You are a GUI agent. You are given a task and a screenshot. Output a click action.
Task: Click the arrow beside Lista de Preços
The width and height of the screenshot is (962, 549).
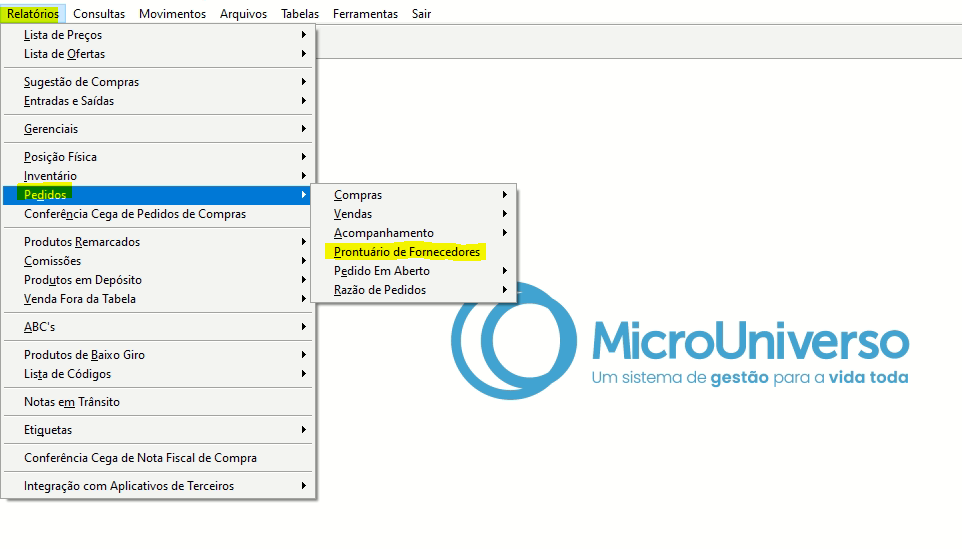303,35
